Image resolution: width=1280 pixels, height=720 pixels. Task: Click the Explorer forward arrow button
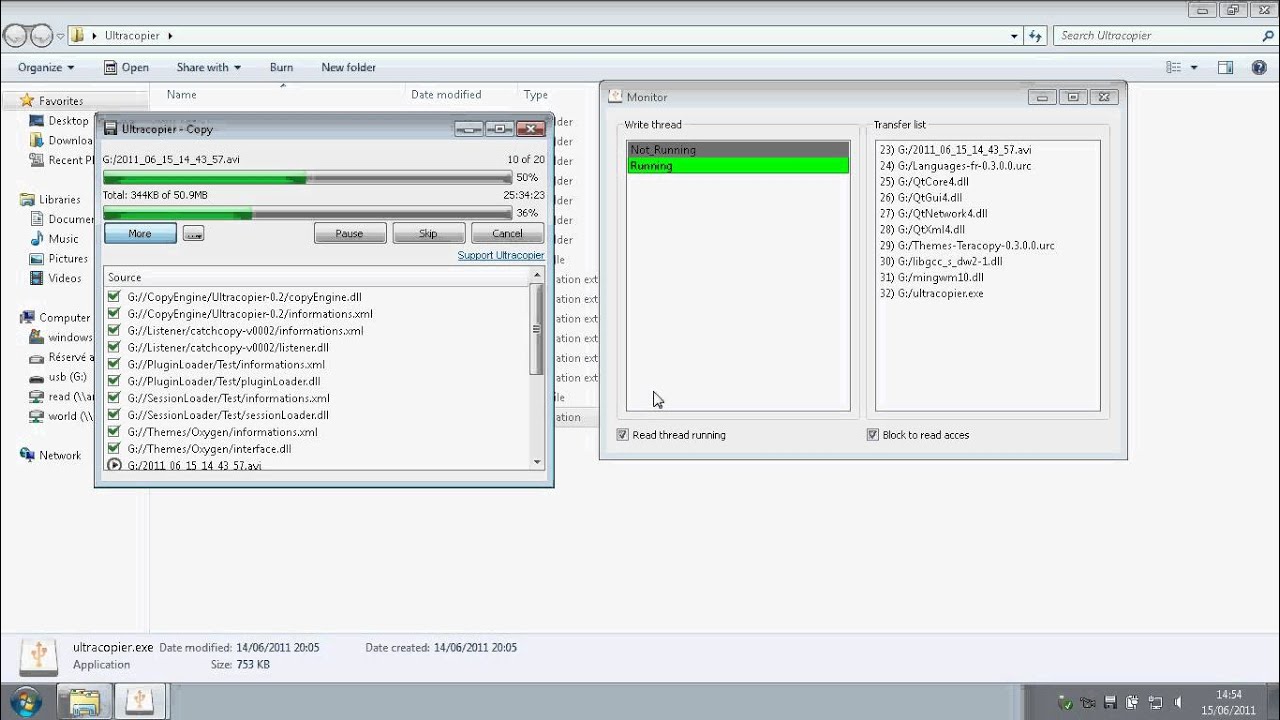point(41,36)
